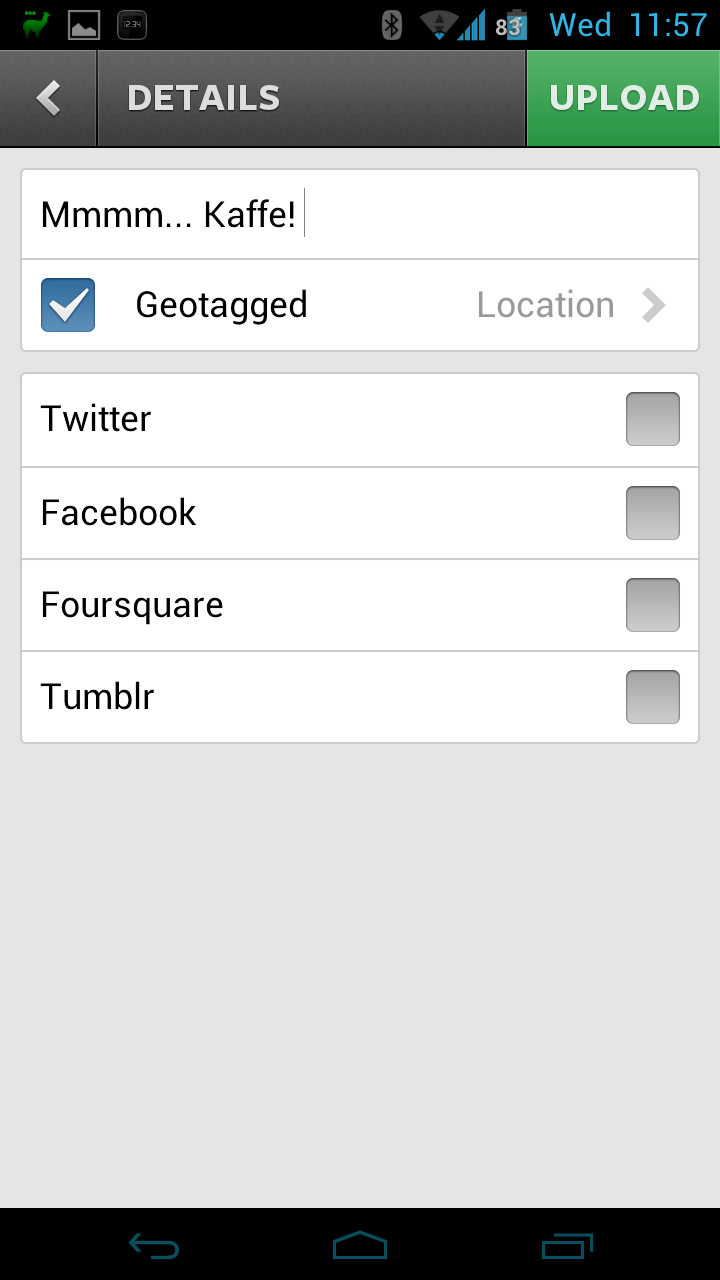The width and height of the screenshot is (720, 1280).
Task: Turn on Tumblr sharing checkbox
Action: tap(652, 697)
